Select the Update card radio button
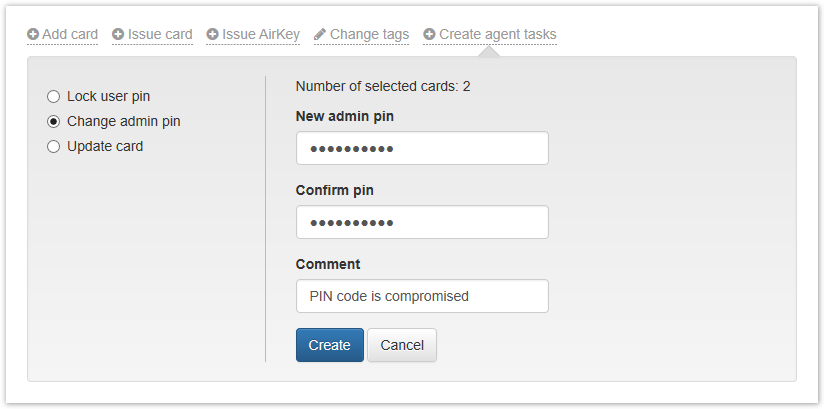The width and height of the screenshot is (824, 409). [x=54, y=146]
